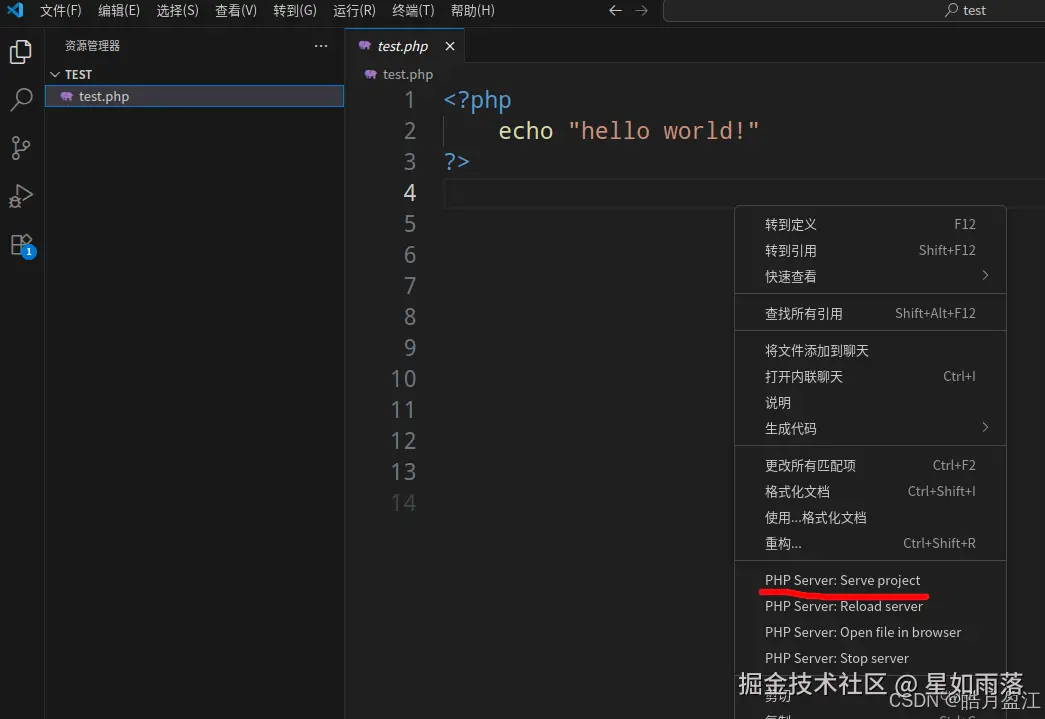The width and height of the screenshot is (1045, 719).
Task: Open the 帮助(H) menu
Action: pos(473,10)
